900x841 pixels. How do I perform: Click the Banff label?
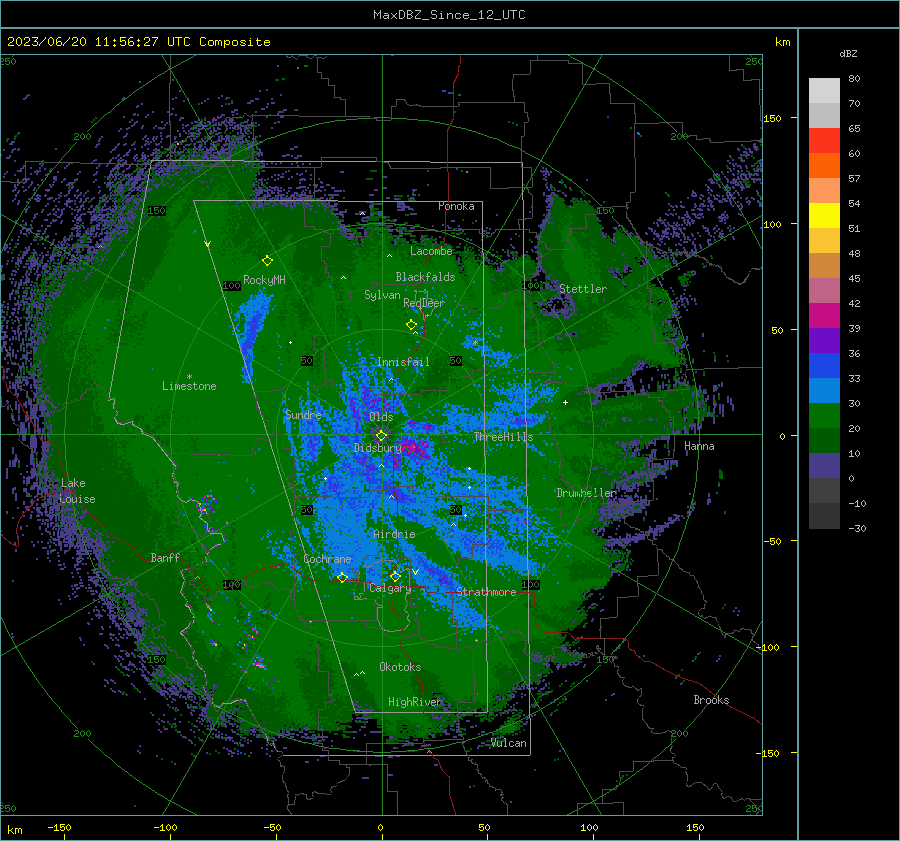click(165, 557)
